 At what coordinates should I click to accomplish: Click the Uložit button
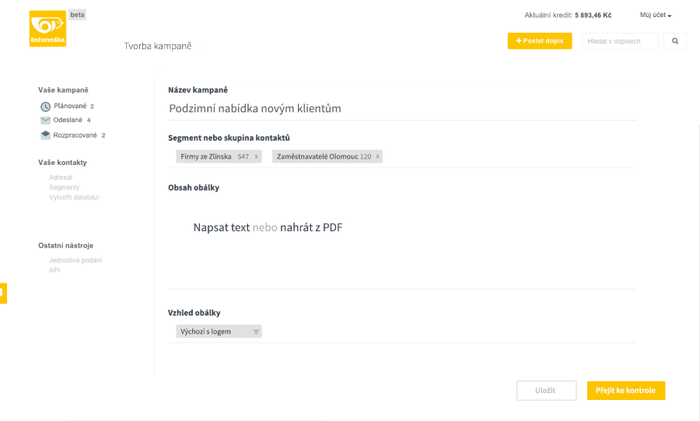546,391
